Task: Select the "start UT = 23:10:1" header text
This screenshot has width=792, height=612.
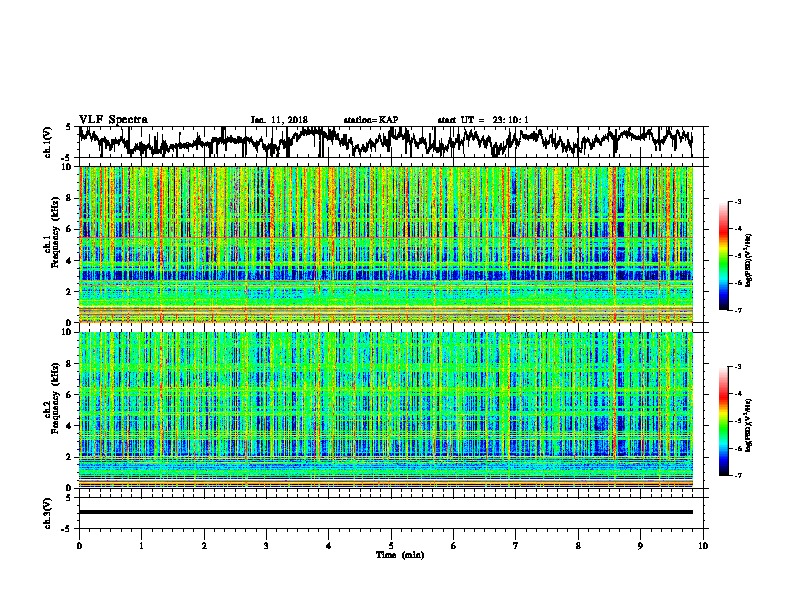Action: [483, 120]
